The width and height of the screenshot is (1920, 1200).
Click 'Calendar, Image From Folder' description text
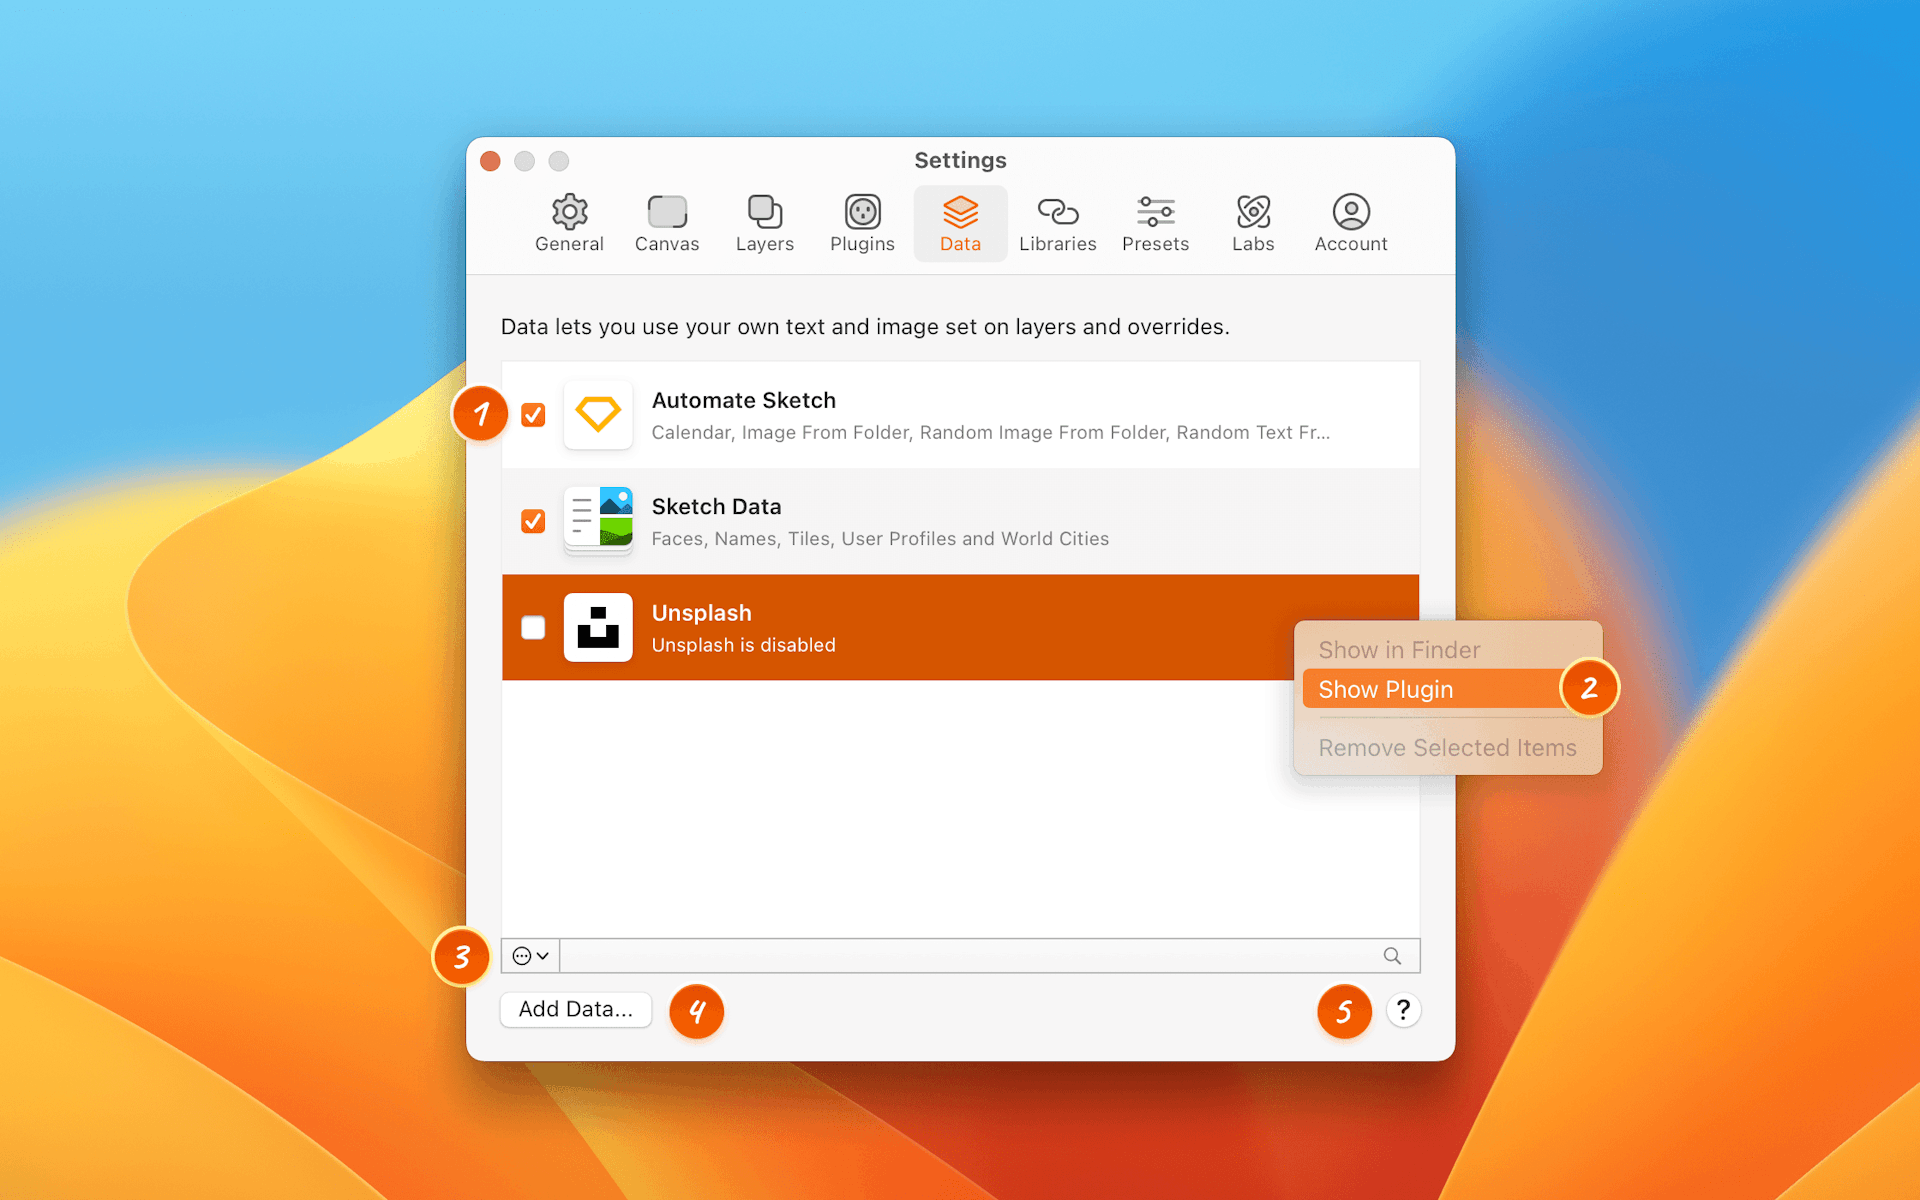pos(990,432)
